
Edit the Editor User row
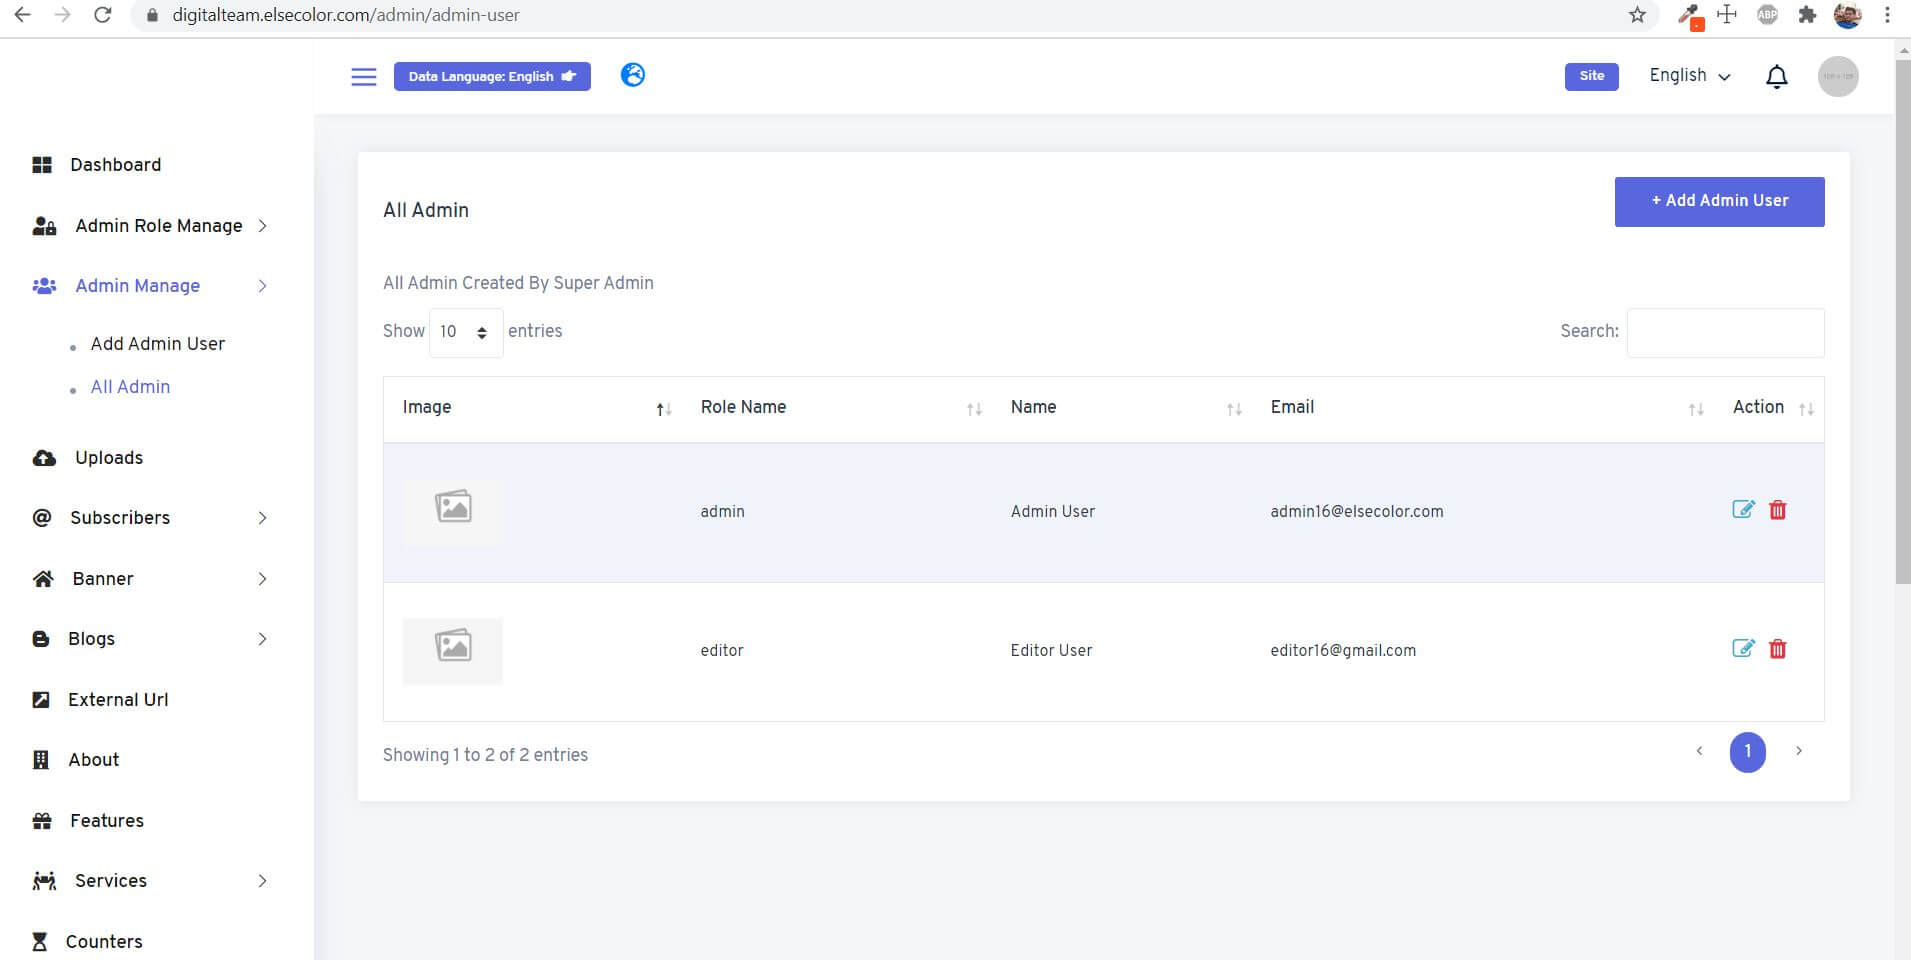pyautogui.click(x=1742, y=649)
